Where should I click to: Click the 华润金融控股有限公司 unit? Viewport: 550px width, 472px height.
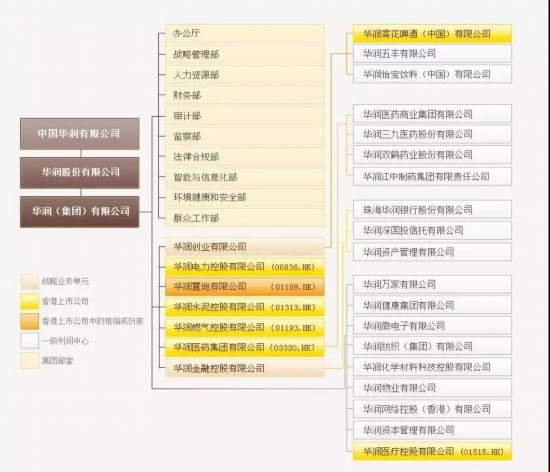244,368
